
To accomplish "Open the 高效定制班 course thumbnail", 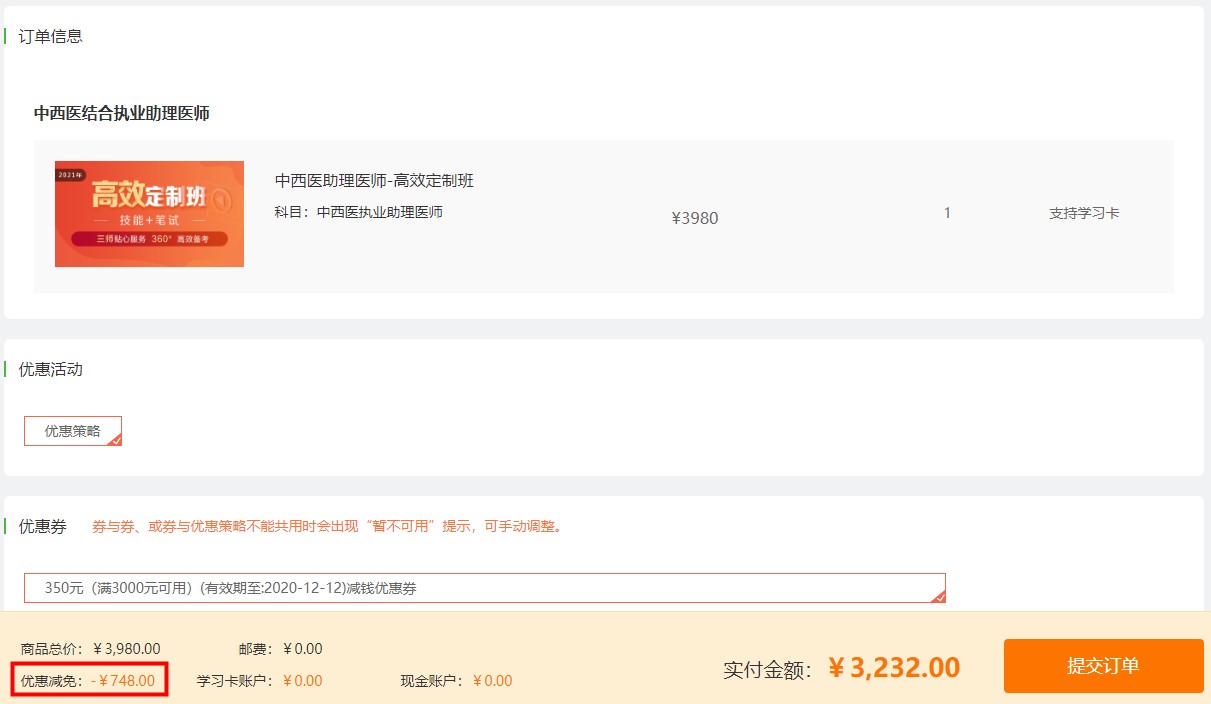I will (x=149, y=214).
